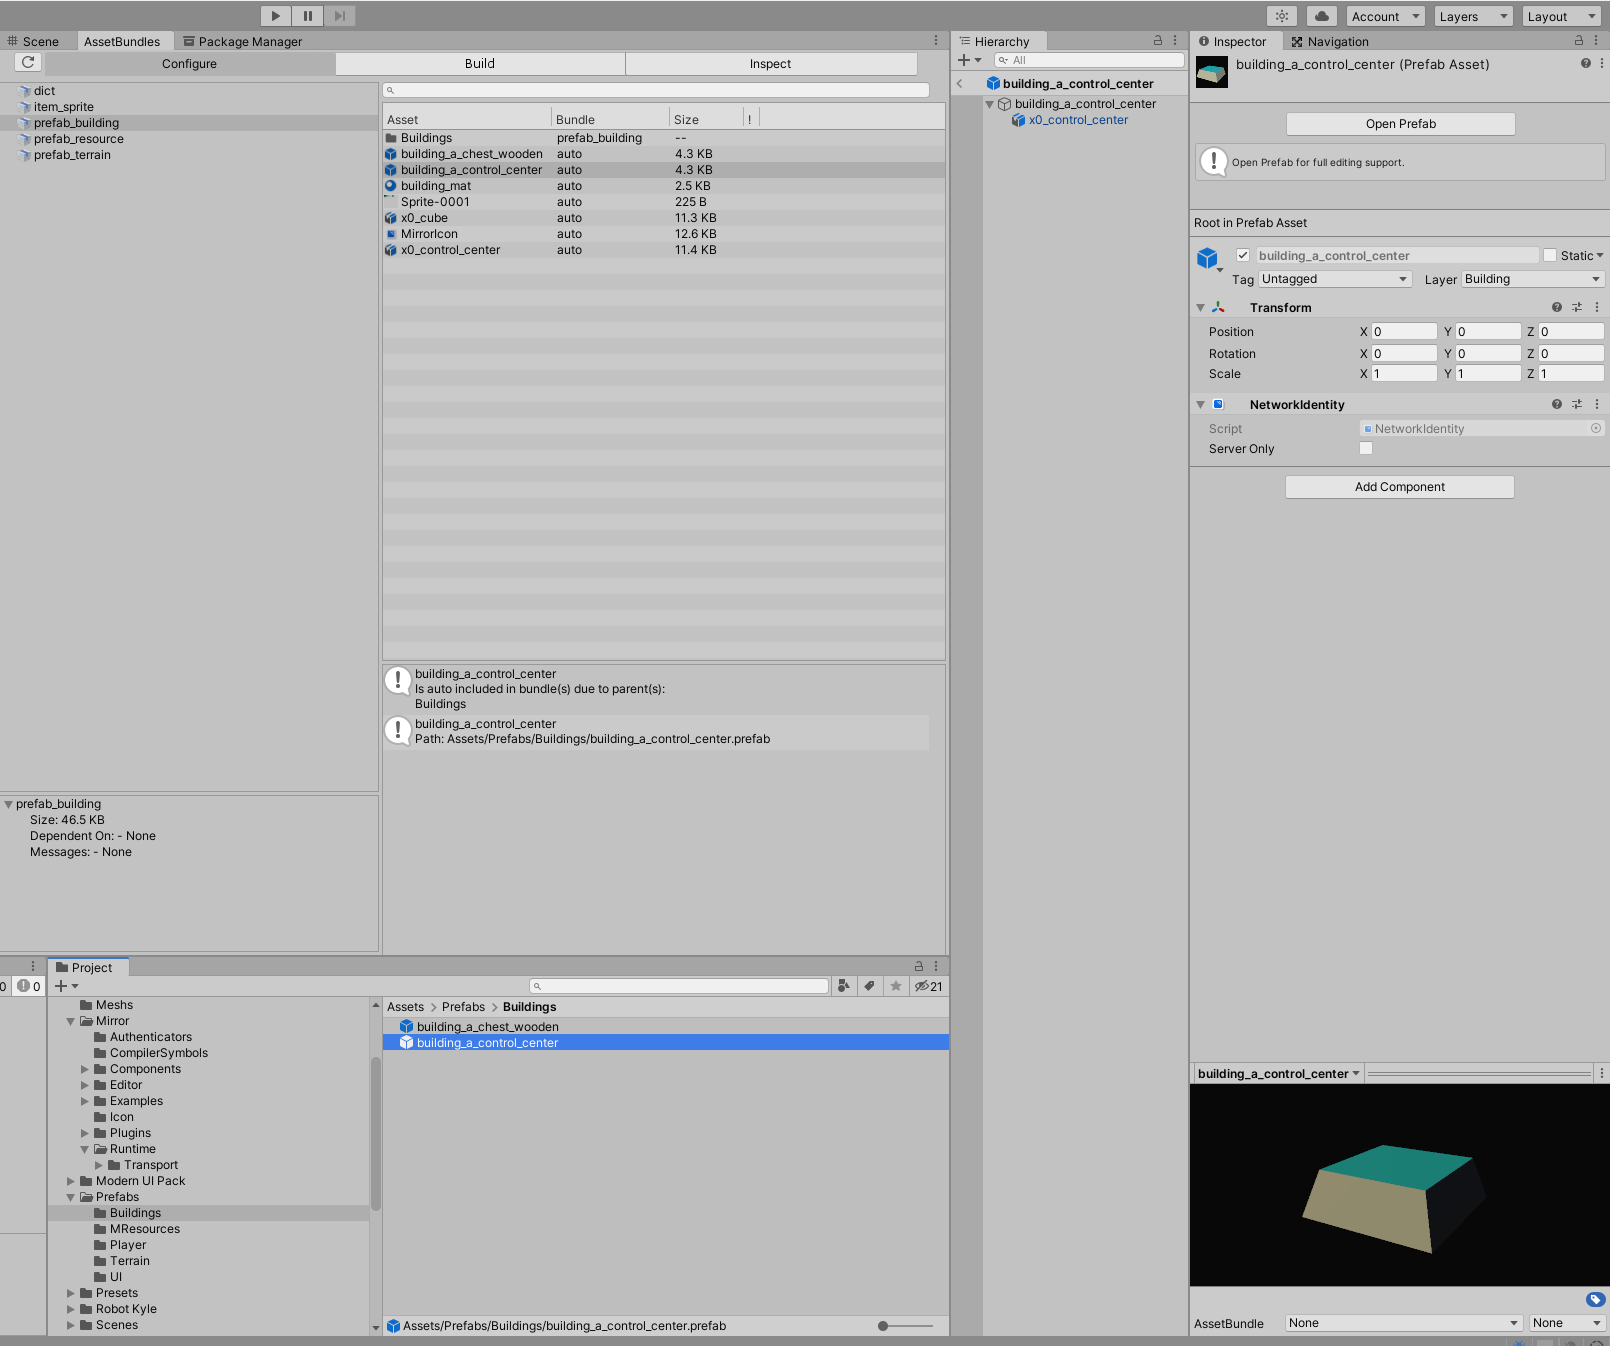1610x1346 pixels.
Task: Open the Tag dropdown showing Untagged
Action: pyautogui.click(x=1334, y=279)
